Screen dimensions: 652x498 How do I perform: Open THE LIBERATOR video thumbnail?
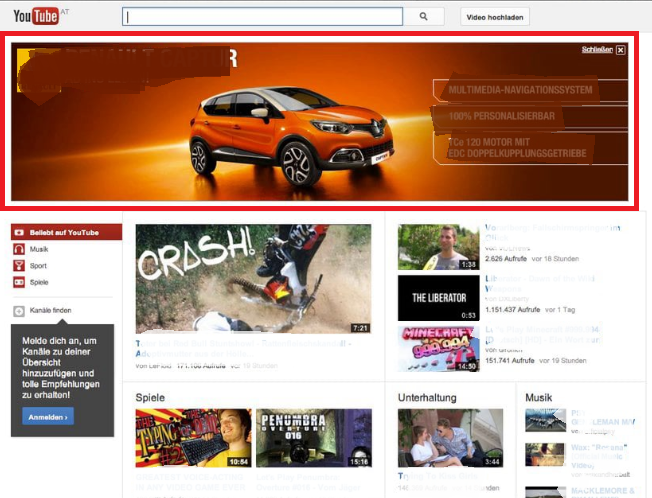[438, 298]
